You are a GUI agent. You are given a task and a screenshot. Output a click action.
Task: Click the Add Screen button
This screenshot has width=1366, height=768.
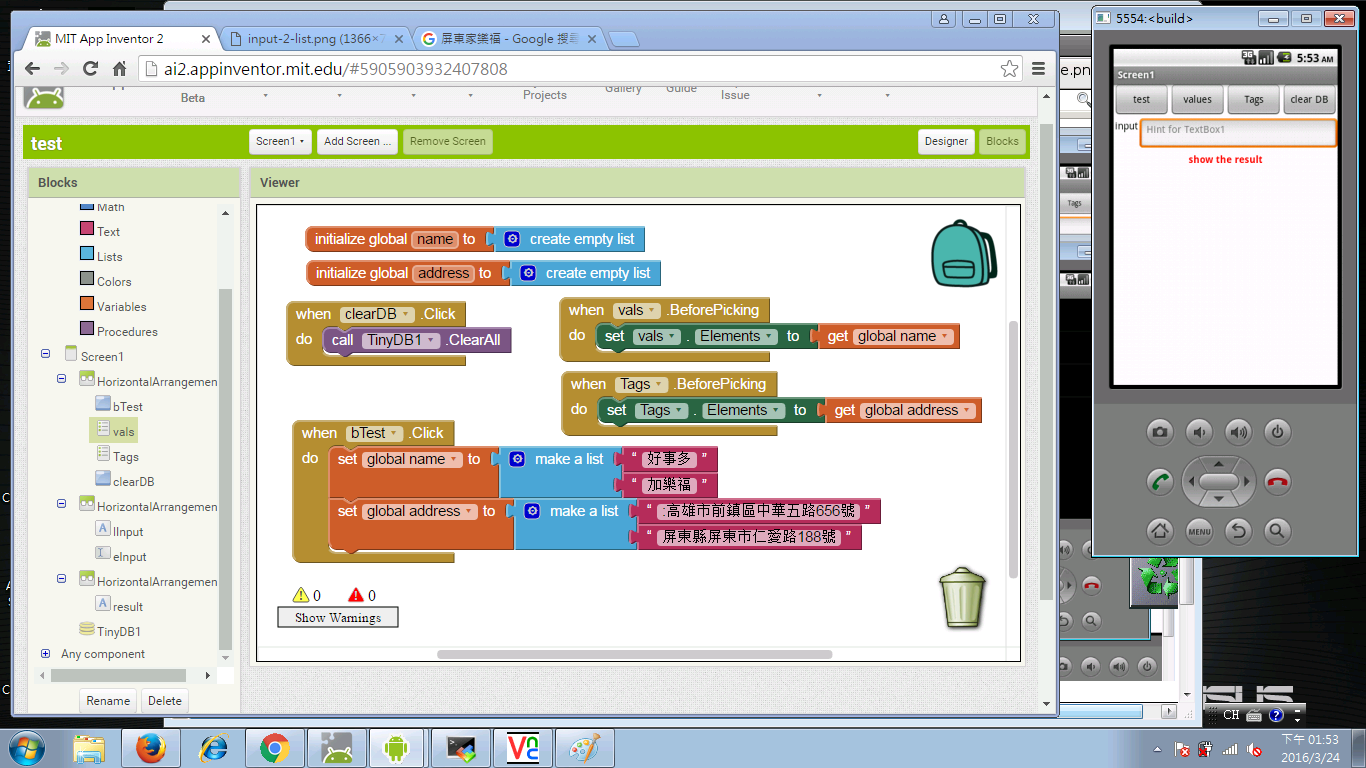pyautogui.click(x=357, y=142)
